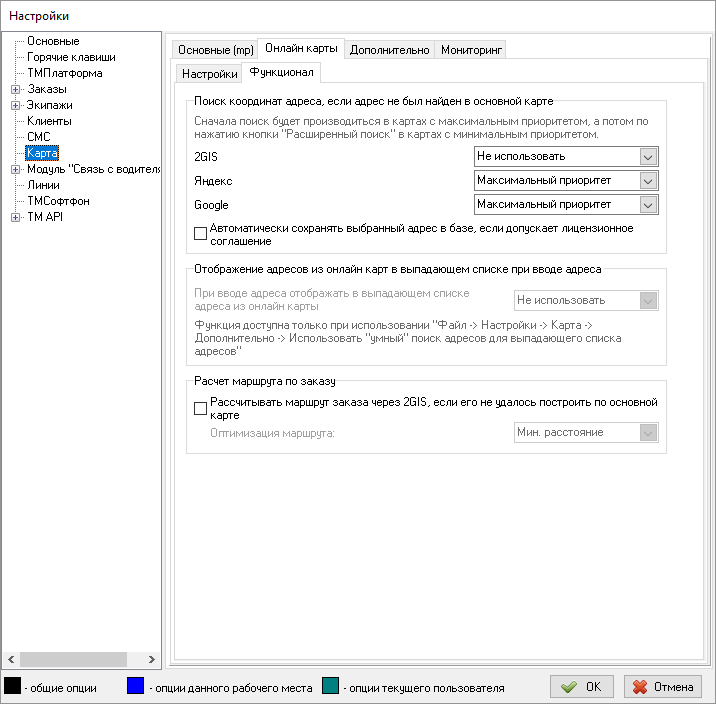Click the teal current user options swatch
Viewport: 716px width, 704px height.
331,687
